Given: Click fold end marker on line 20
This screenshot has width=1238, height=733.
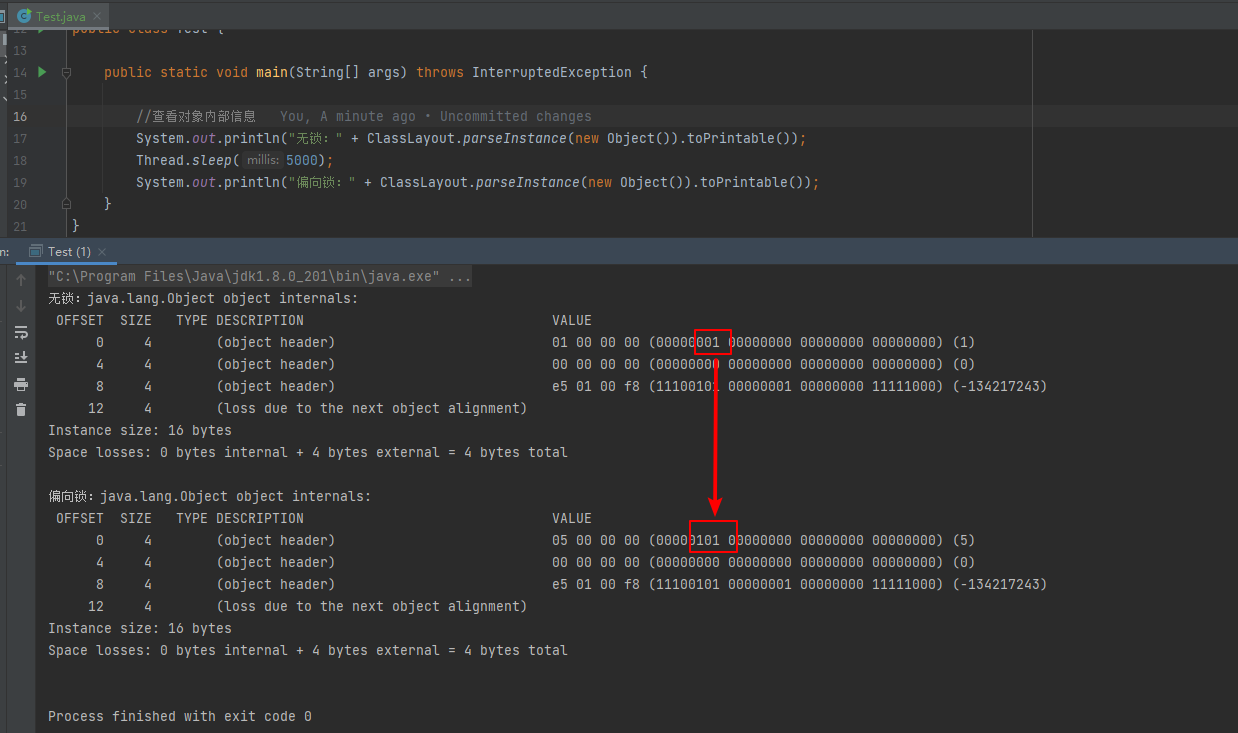Looking at the screenshot, I should (66, 204).
